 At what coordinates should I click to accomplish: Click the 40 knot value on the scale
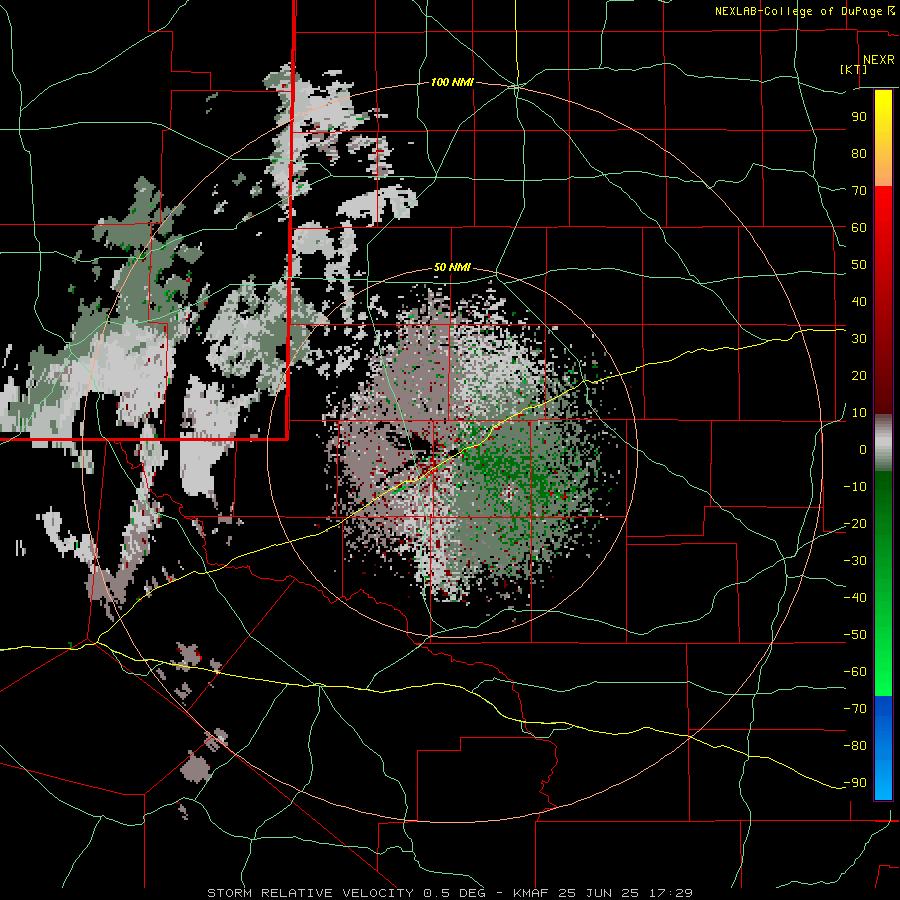click(859, 302)
